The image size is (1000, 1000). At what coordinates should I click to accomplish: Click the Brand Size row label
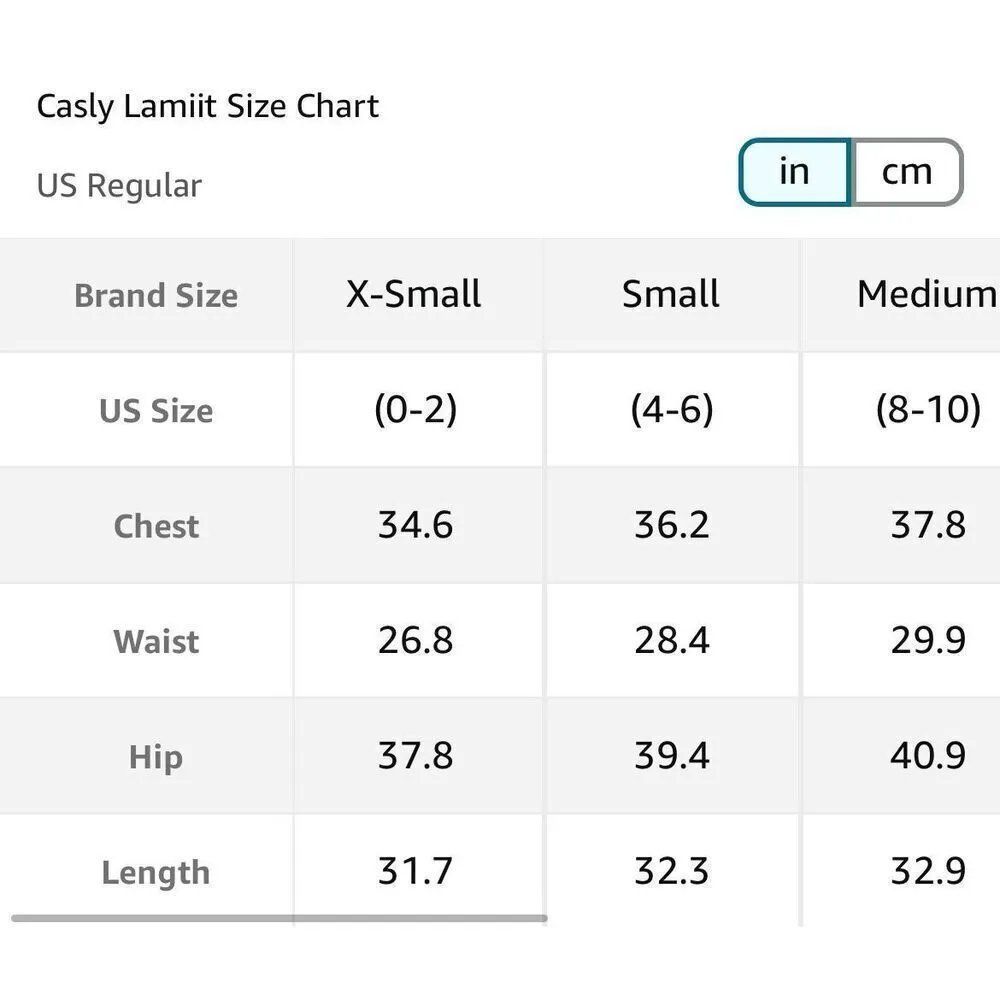point(156,296)
